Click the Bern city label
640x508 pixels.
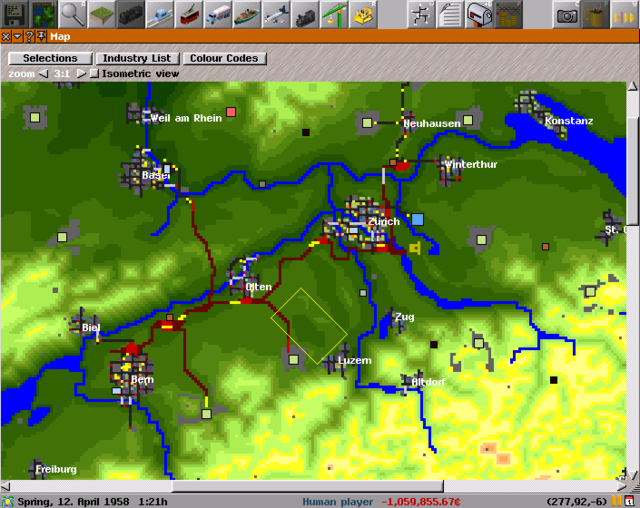point(142,380)
